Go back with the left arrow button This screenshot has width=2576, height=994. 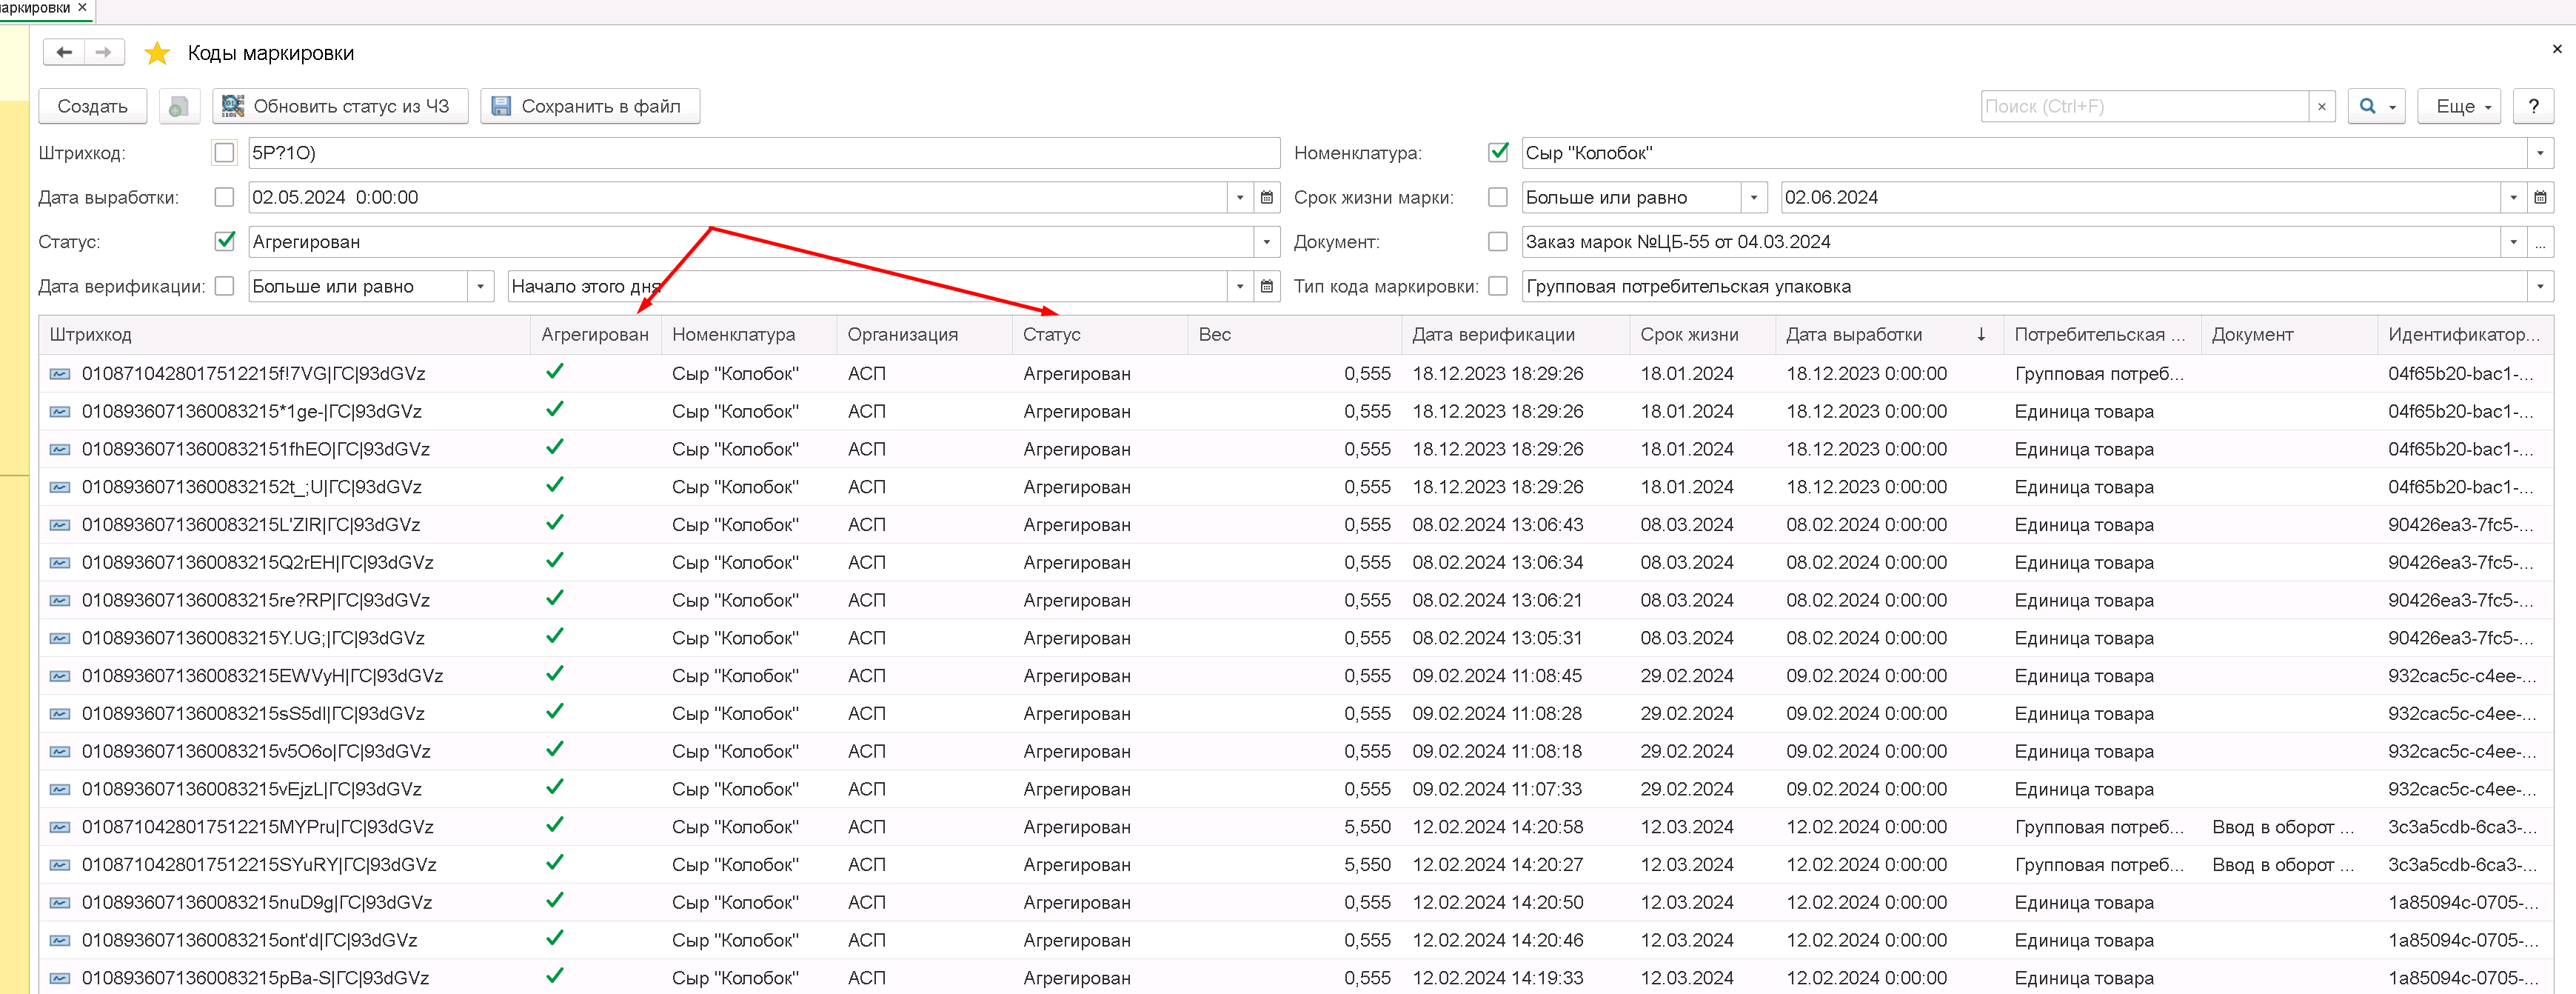click(x=64, y=52)
